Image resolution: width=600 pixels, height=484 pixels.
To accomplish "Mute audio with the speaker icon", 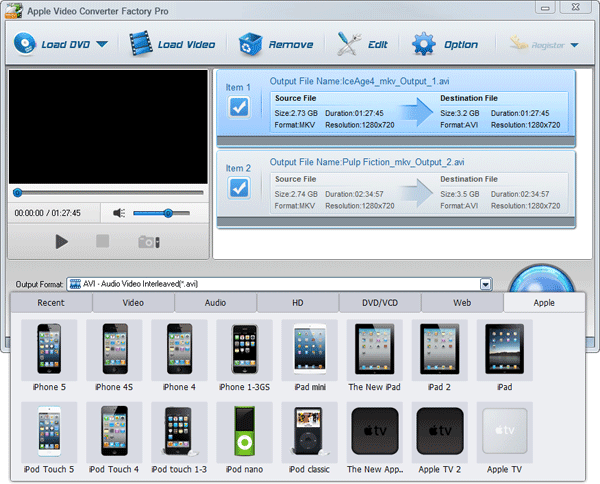I will click(x=119, y=213).
